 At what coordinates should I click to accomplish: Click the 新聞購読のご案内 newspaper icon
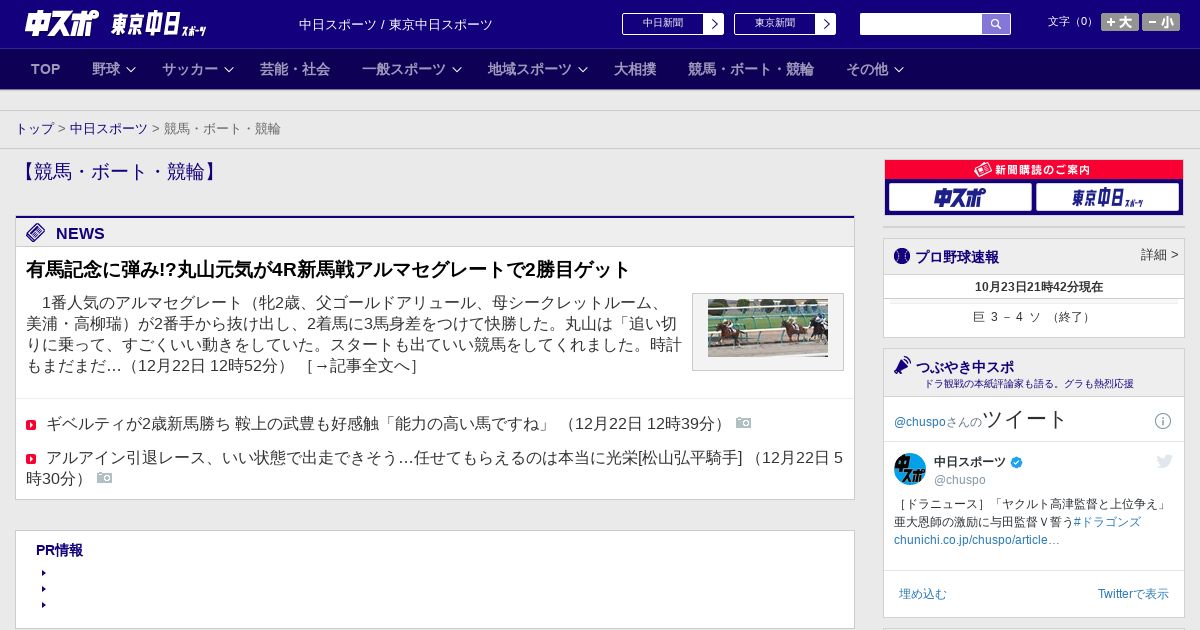click(983, 170)
